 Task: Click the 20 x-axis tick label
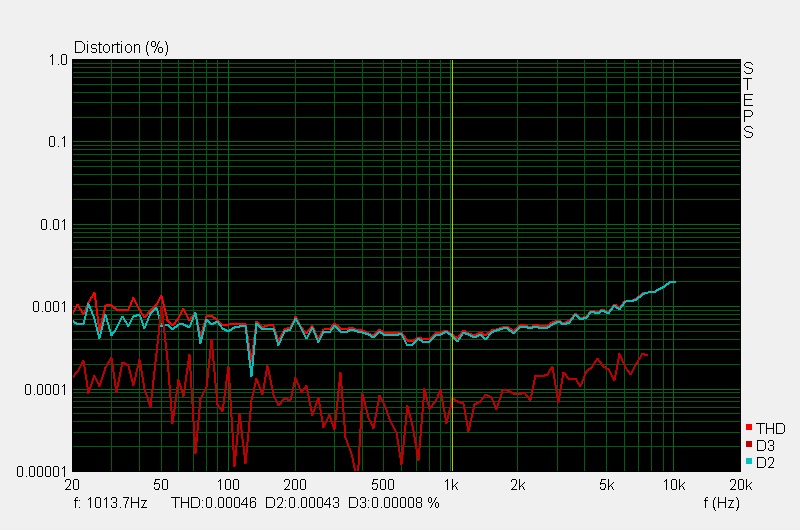click(x=72, y=485)
